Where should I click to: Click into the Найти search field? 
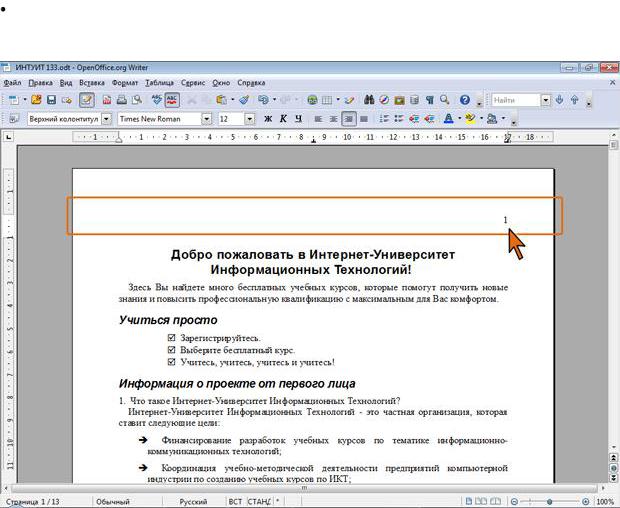(516, 100)
